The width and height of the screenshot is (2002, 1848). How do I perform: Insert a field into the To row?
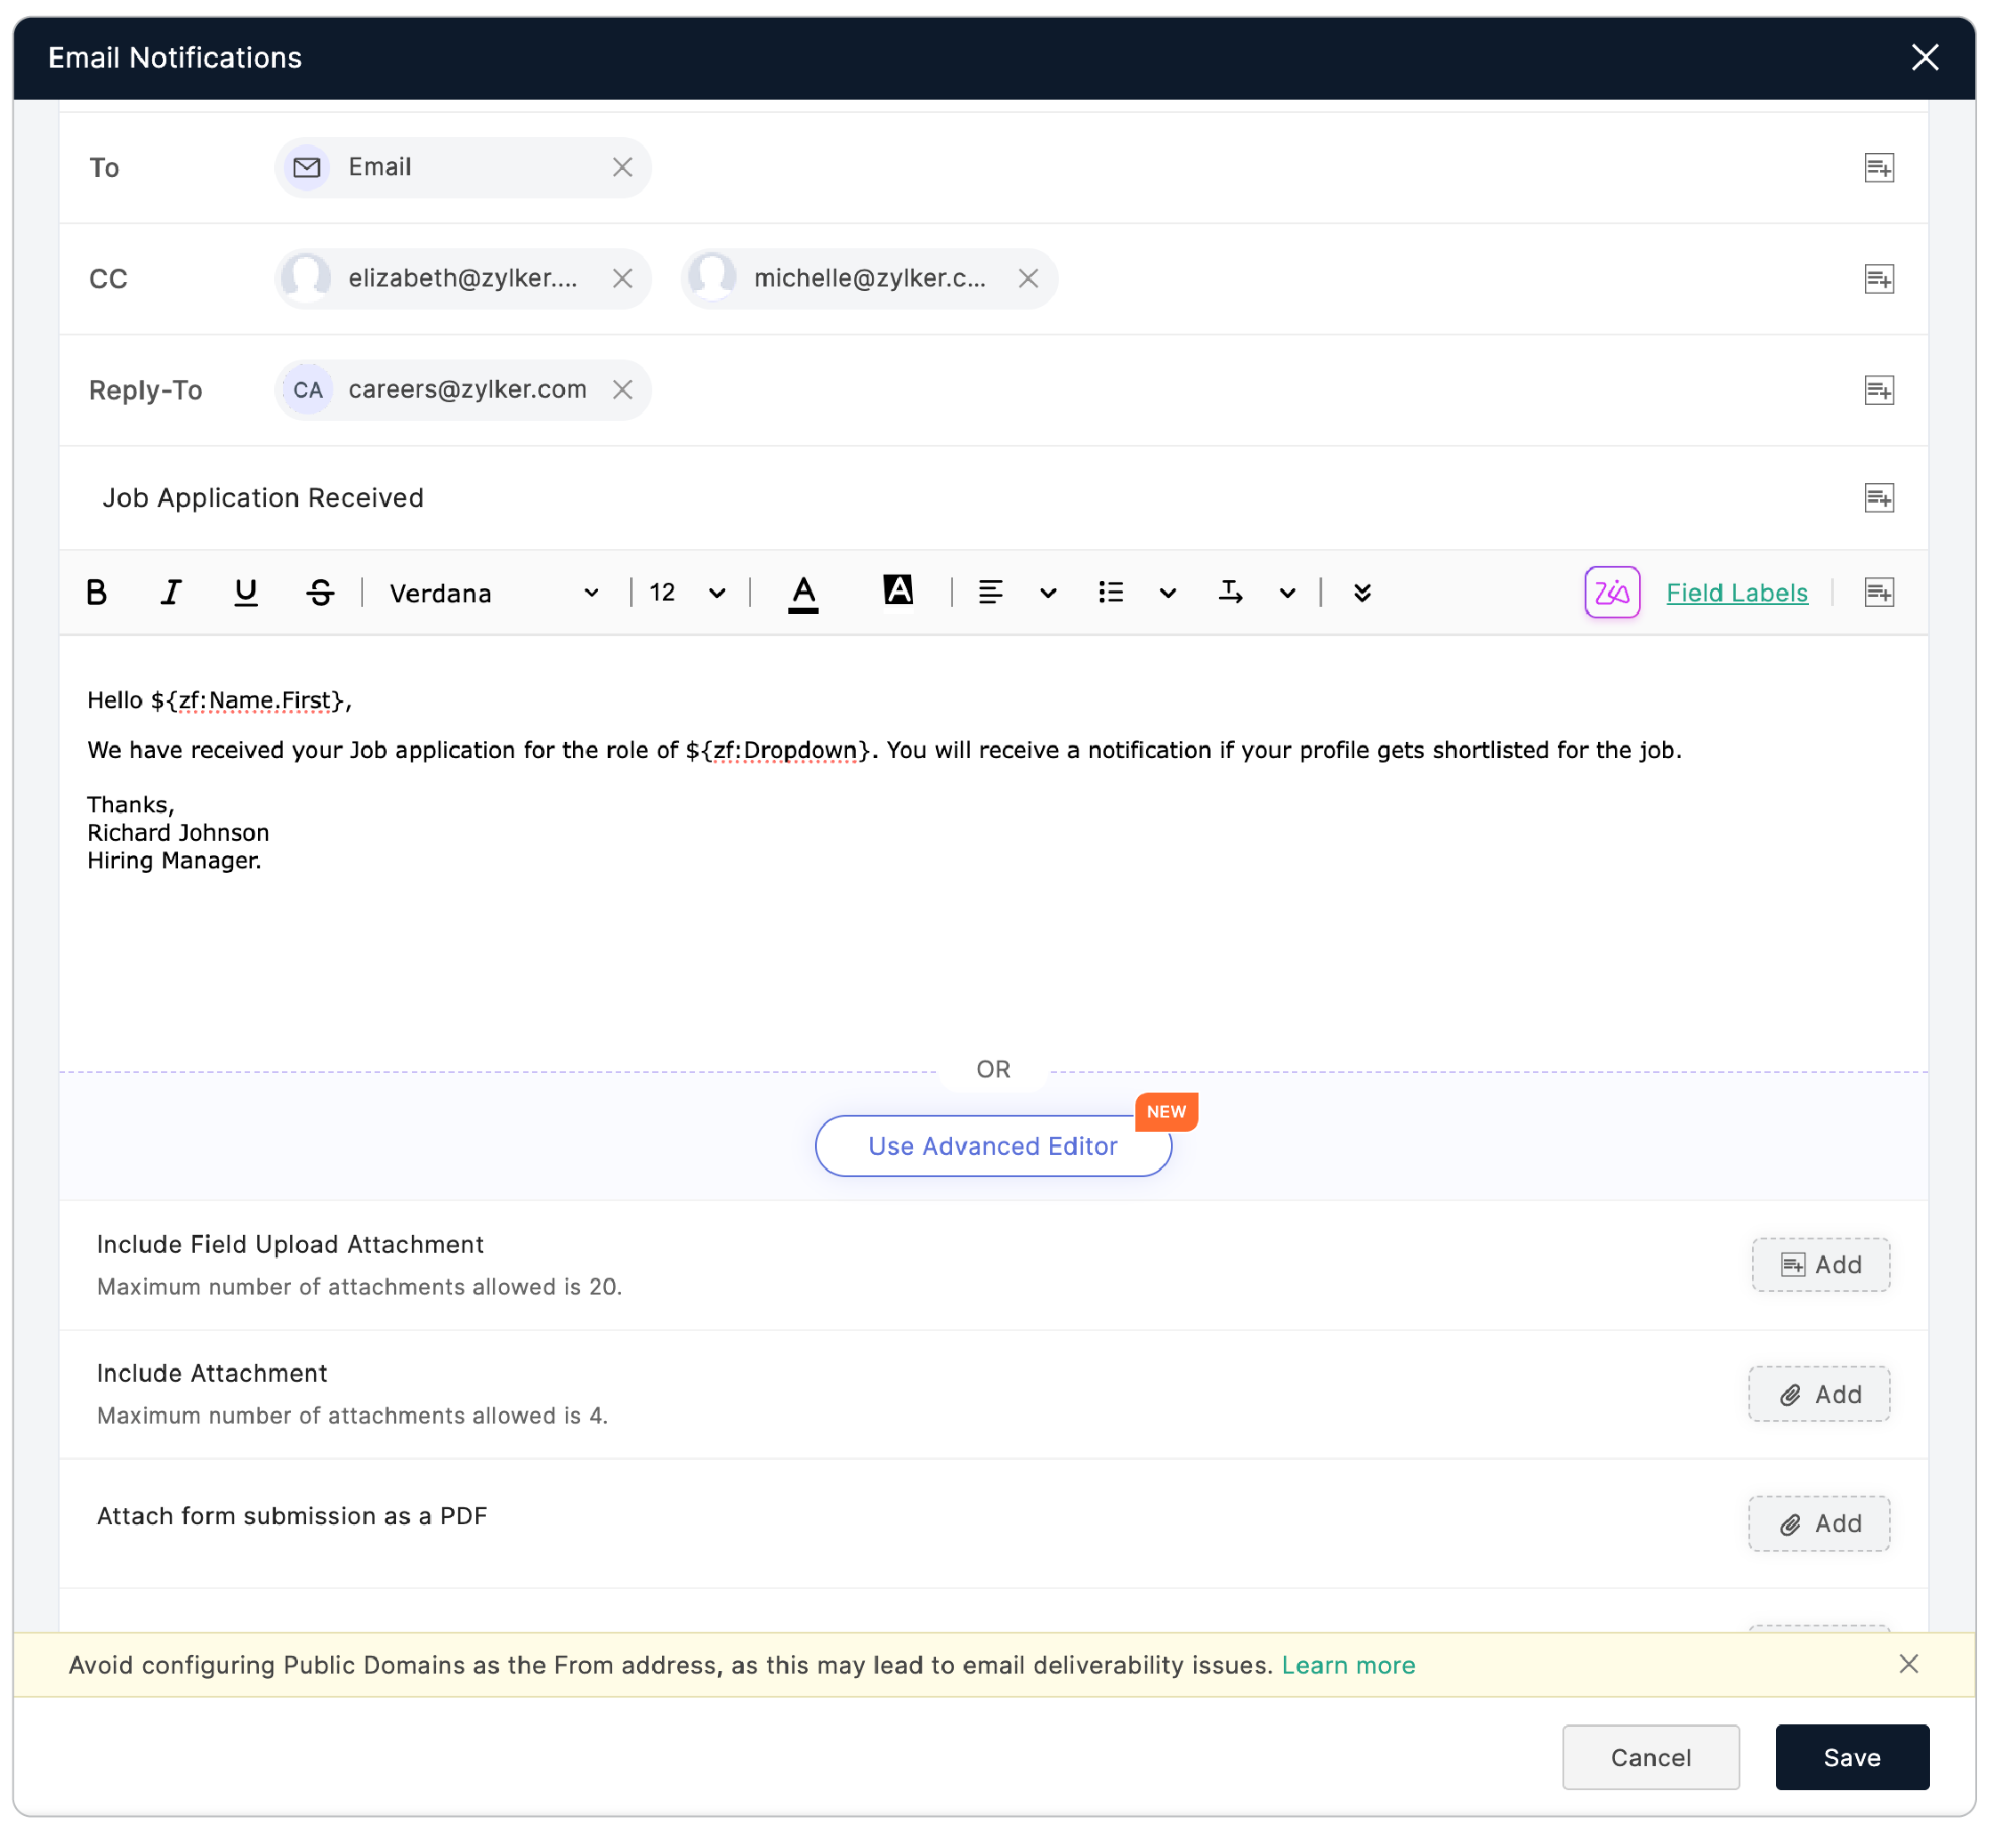point(1879,167)
